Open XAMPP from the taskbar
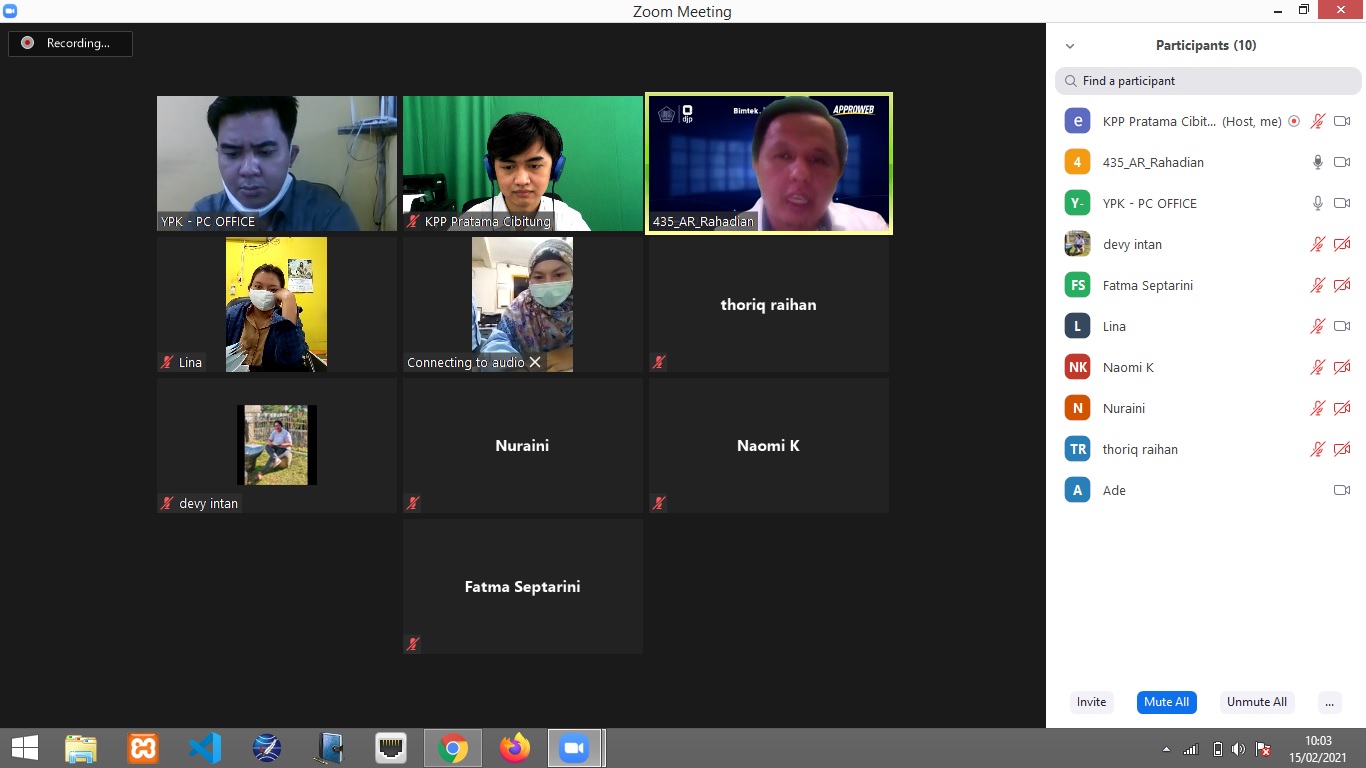 (x=143, y=748)
